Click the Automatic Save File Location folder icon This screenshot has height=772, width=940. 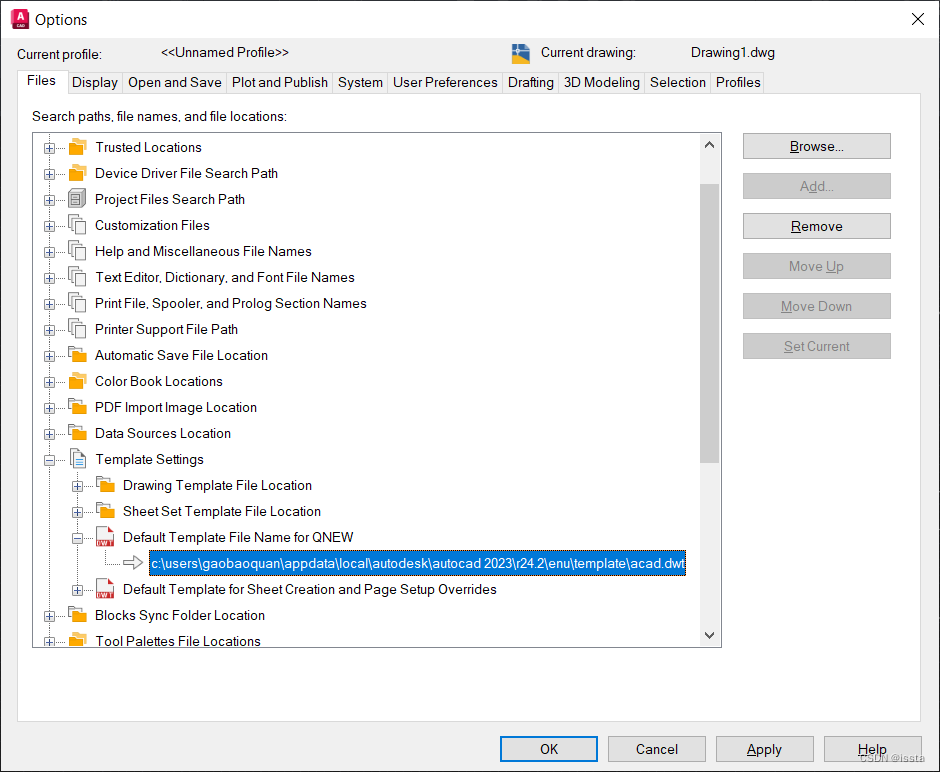pyautogui.click(x=77, y=355)
